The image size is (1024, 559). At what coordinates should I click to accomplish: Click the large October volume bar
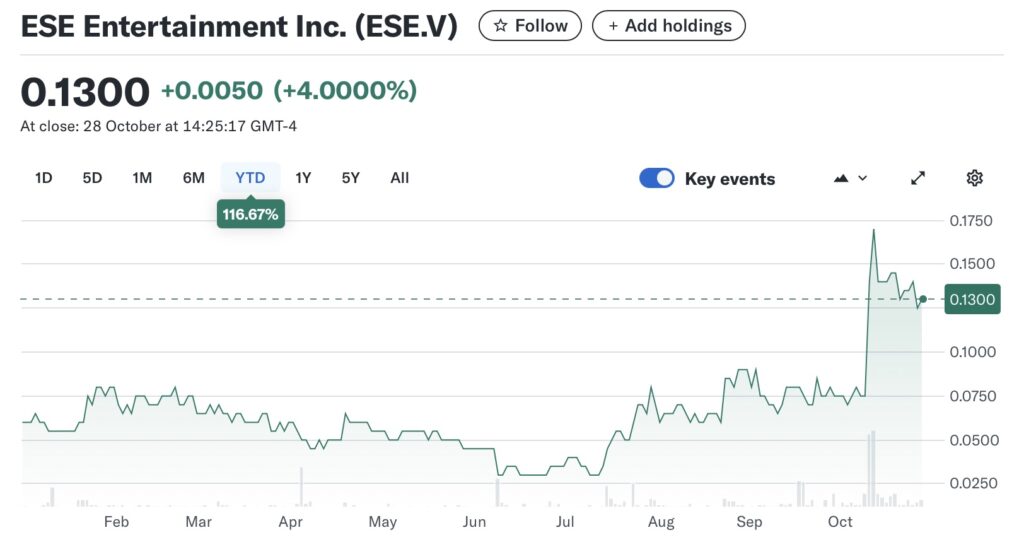(872, 469)
